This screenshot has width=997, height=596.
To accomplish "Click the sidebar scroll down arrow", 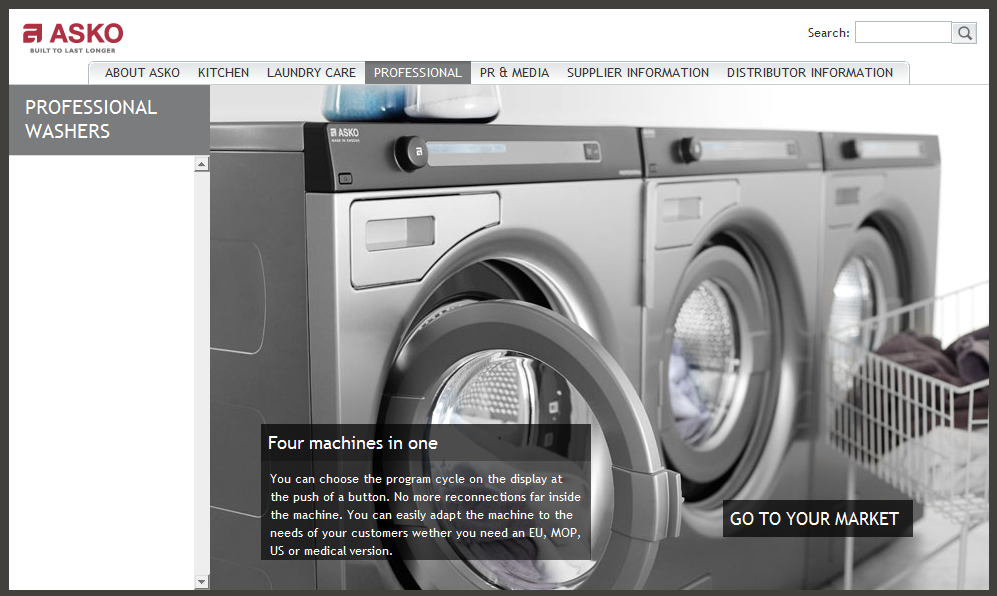I will click(202, 581).
